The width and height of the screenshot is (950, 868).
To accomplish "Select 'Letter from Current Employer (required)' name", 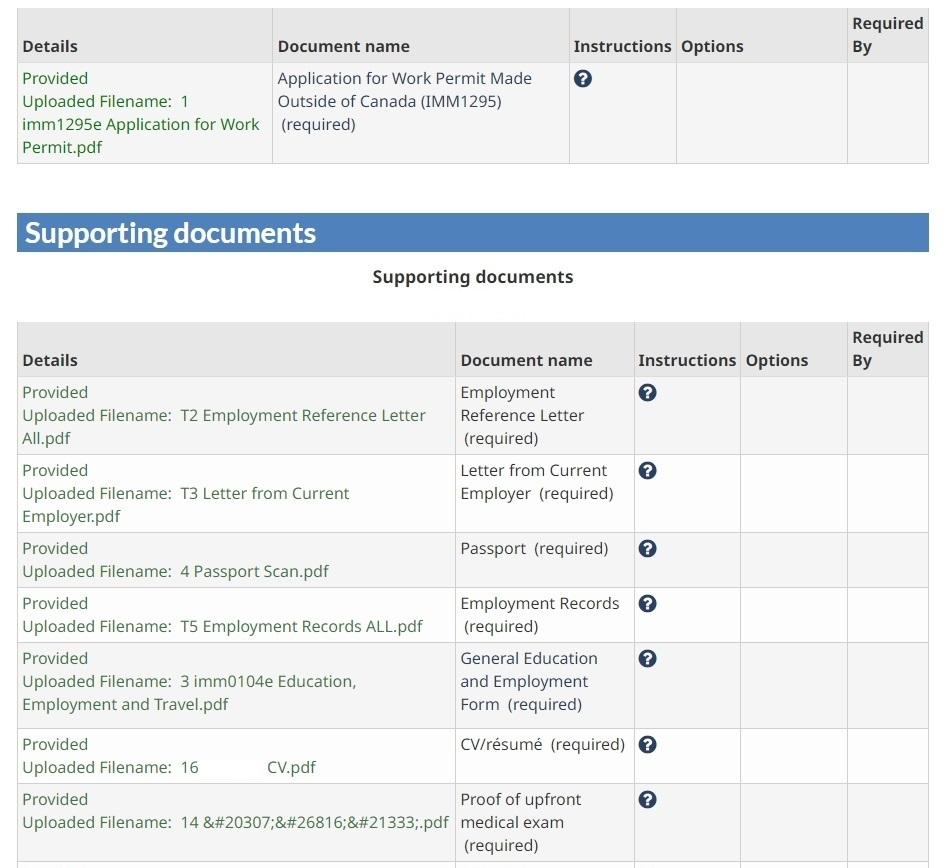I will tap(537, 482).
